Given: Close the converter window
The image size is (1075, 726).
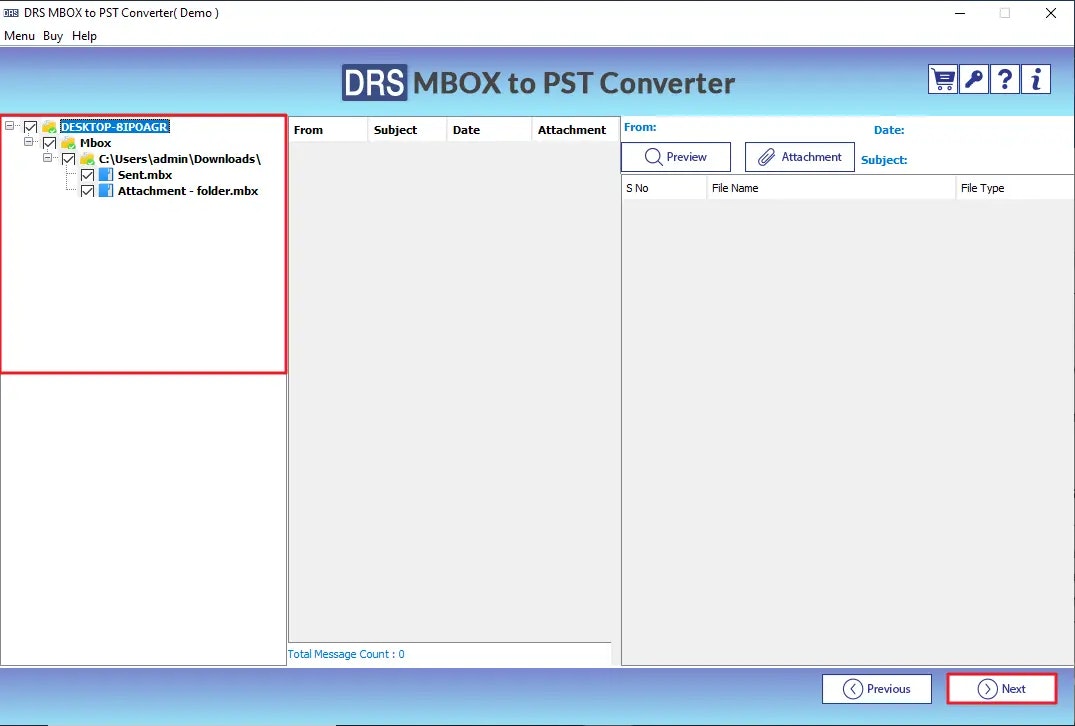Looking at the screenshot, I should tap(1050, 13).
